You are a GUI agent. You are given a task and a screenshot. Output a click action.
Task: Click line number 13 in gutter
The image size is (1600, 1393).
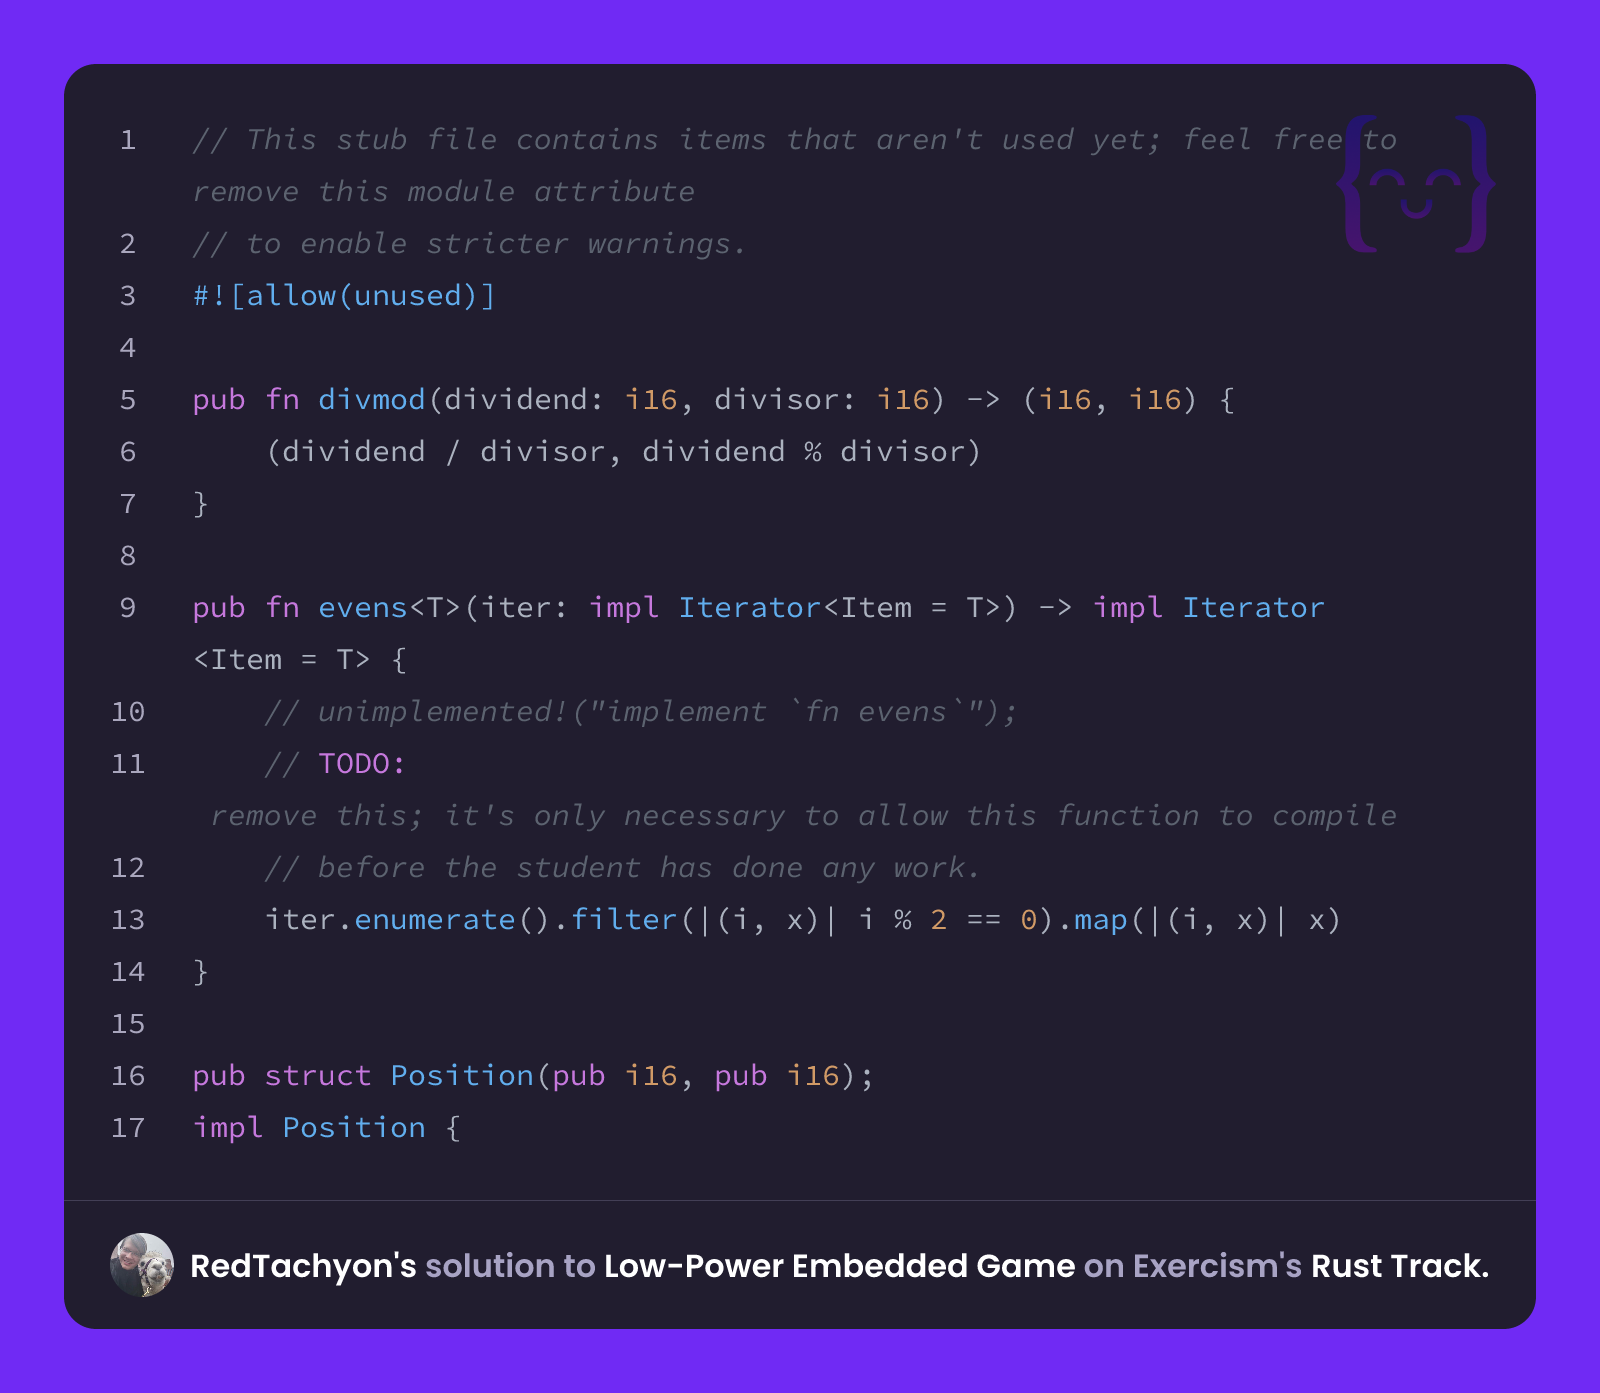coord(128,920)
